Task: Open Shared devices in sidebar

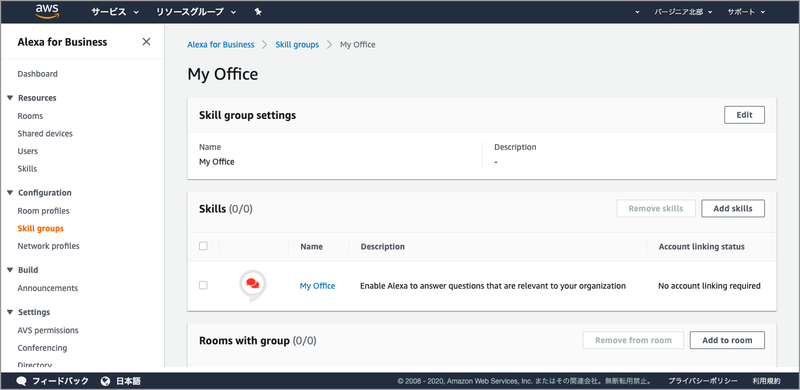Action: 45,133
